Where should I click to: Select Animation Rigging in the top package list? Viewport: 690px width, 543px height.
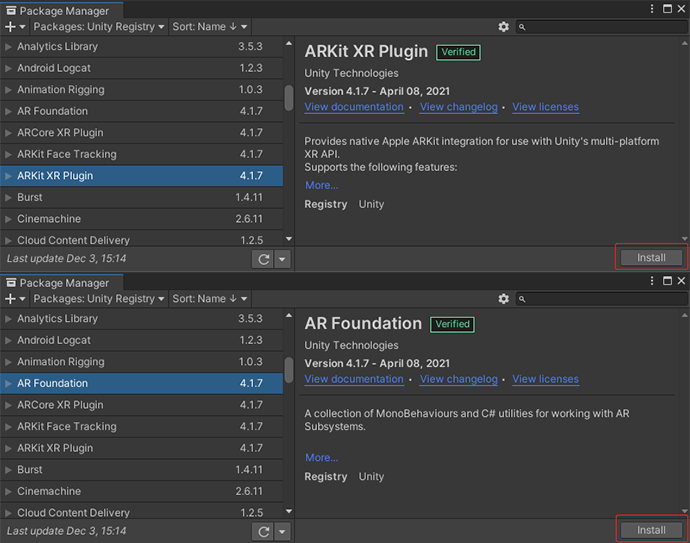click(x=141, y=90)
